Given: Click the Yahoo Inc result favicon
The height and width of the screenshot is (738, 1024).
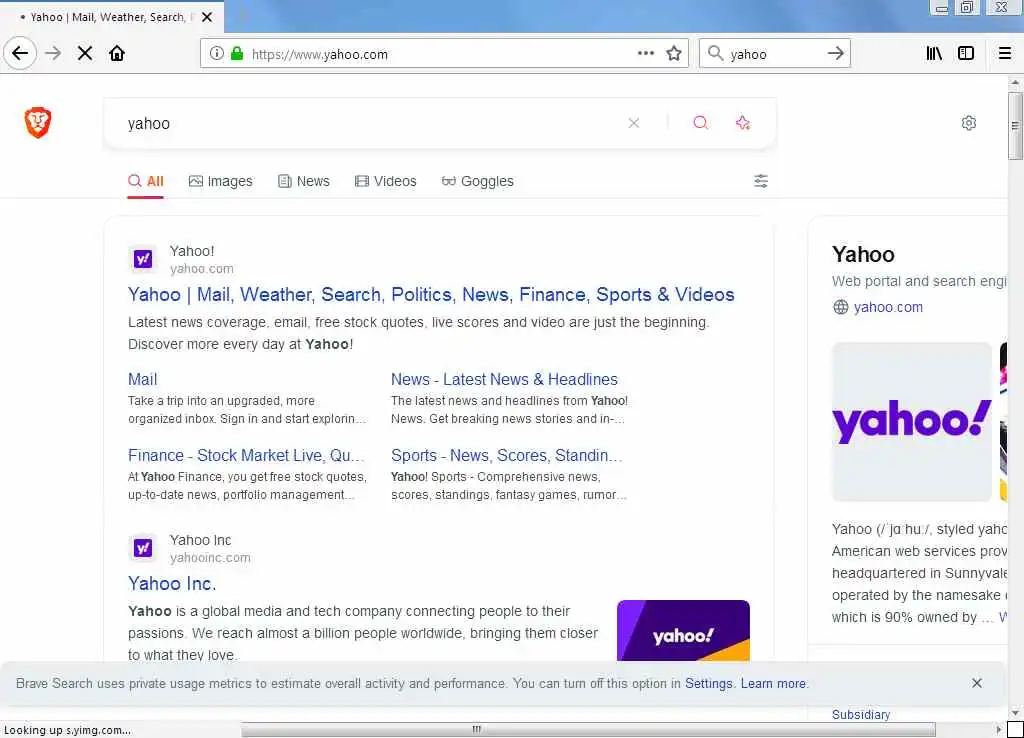Looking at the screenshot, I should tap(143, 548).
